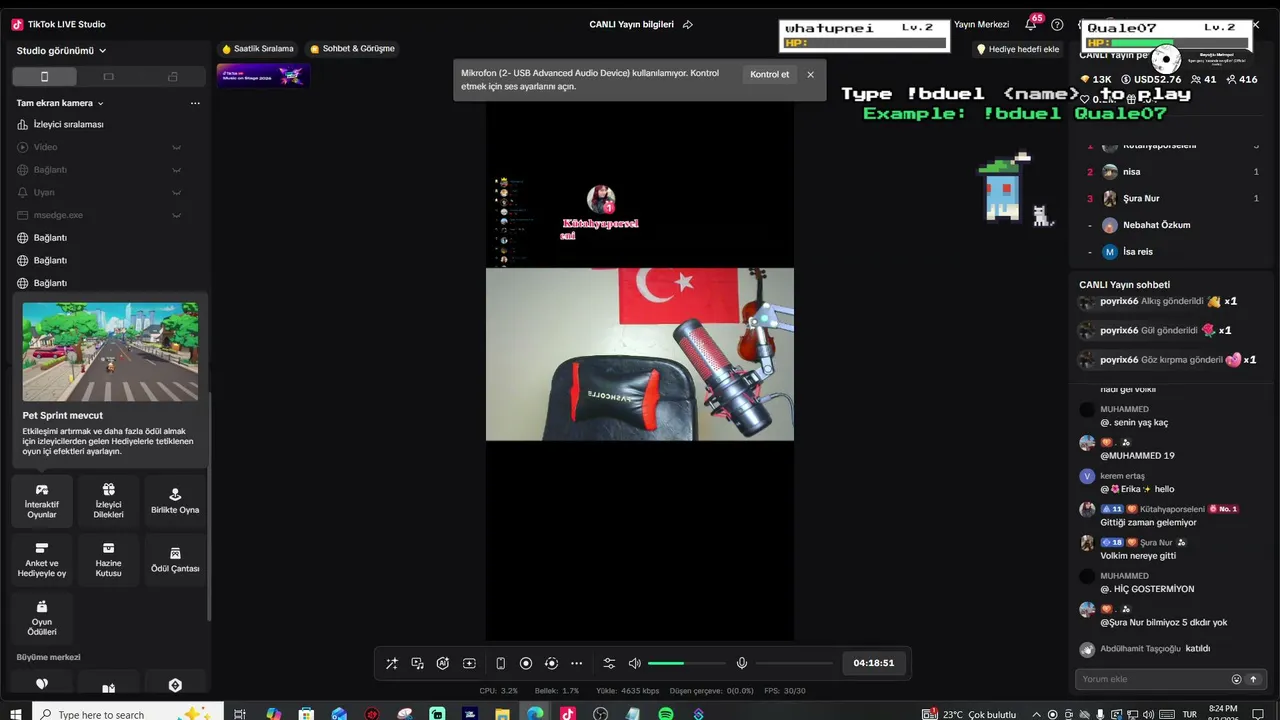Click the Windows Start button
This screenshot has width=1280, height=720.
click(16, 714)
